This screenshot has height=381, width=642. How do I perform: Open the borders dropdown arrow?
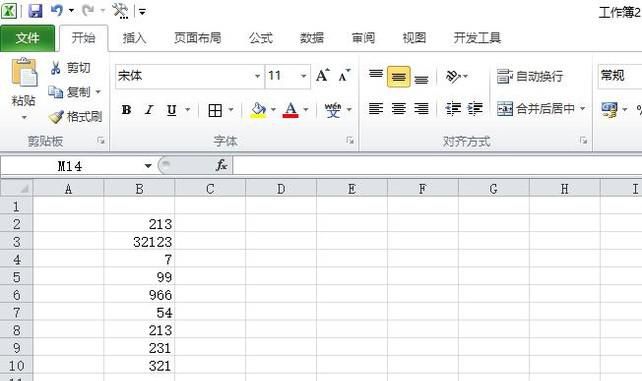tap(231, 110)
